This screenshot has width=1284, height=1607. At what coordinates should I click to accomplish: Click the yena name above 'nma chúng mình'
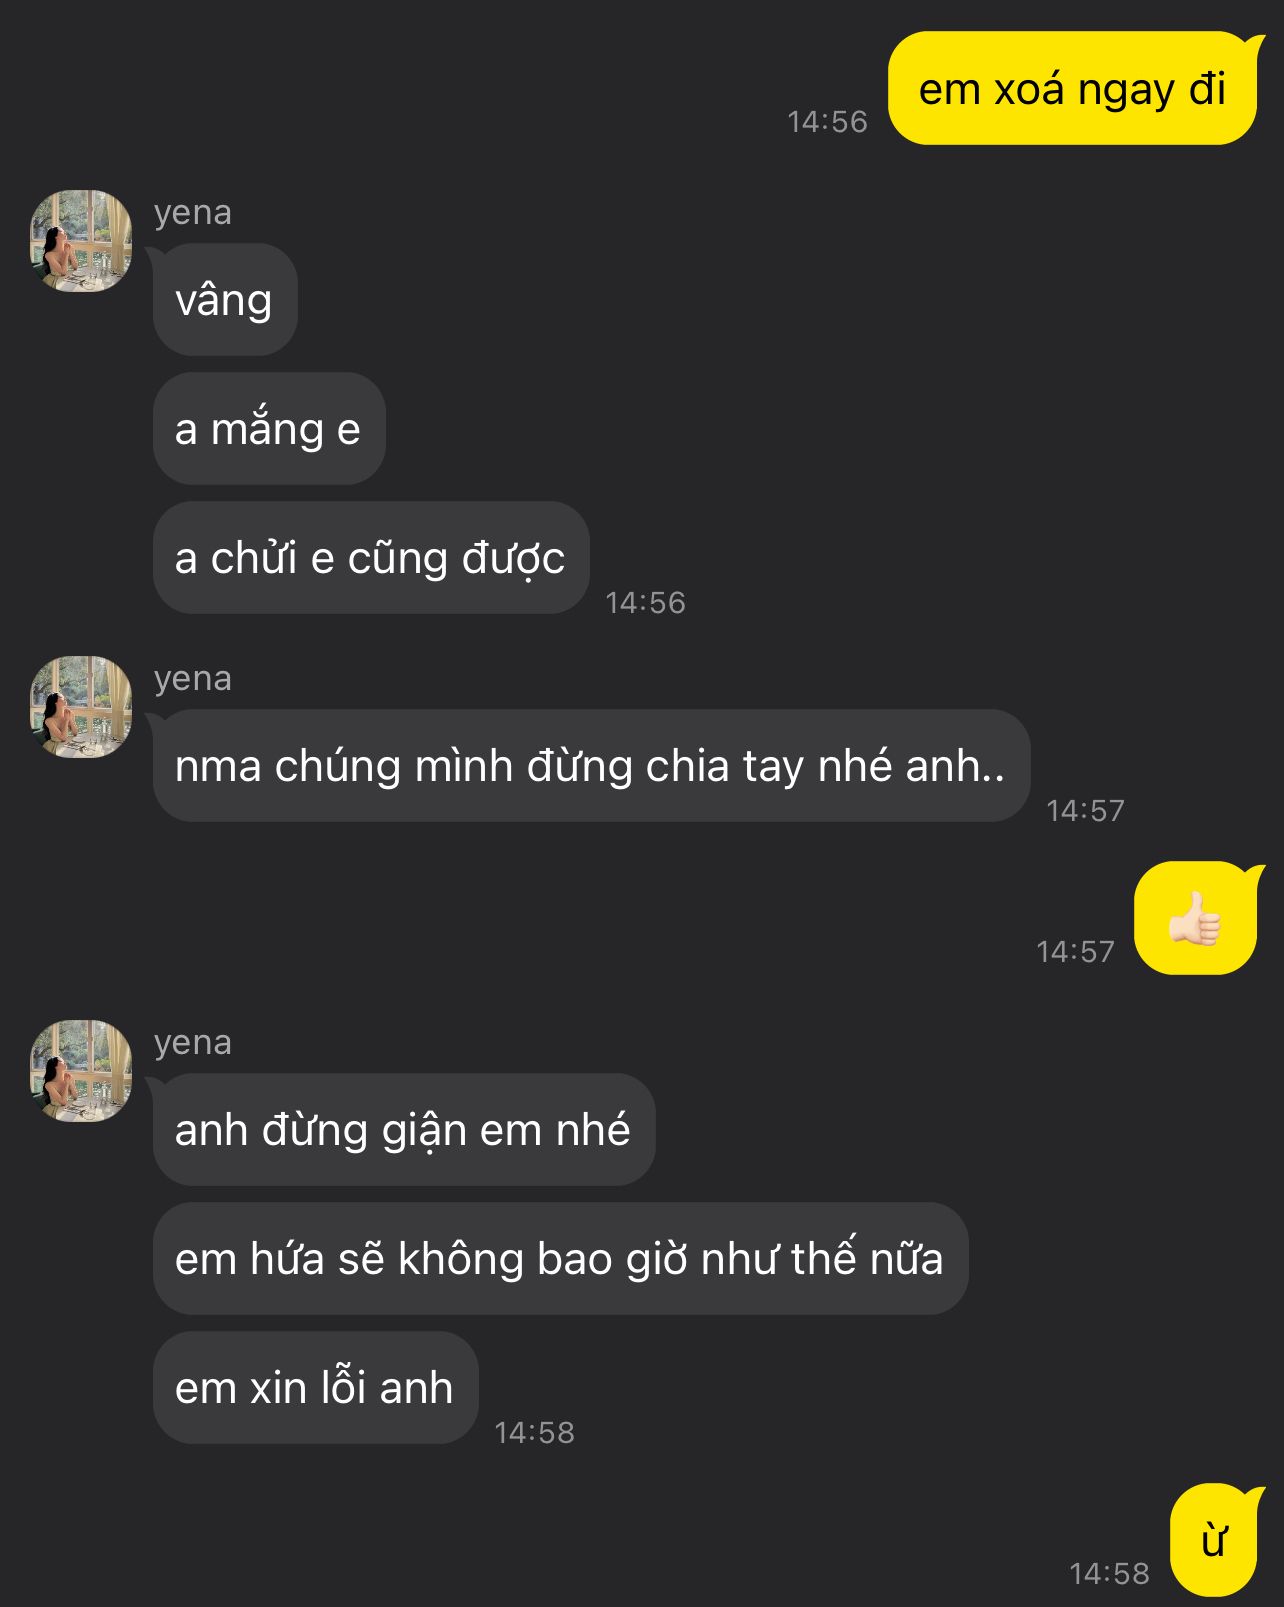pyautogui.click(x=193, y=678)
